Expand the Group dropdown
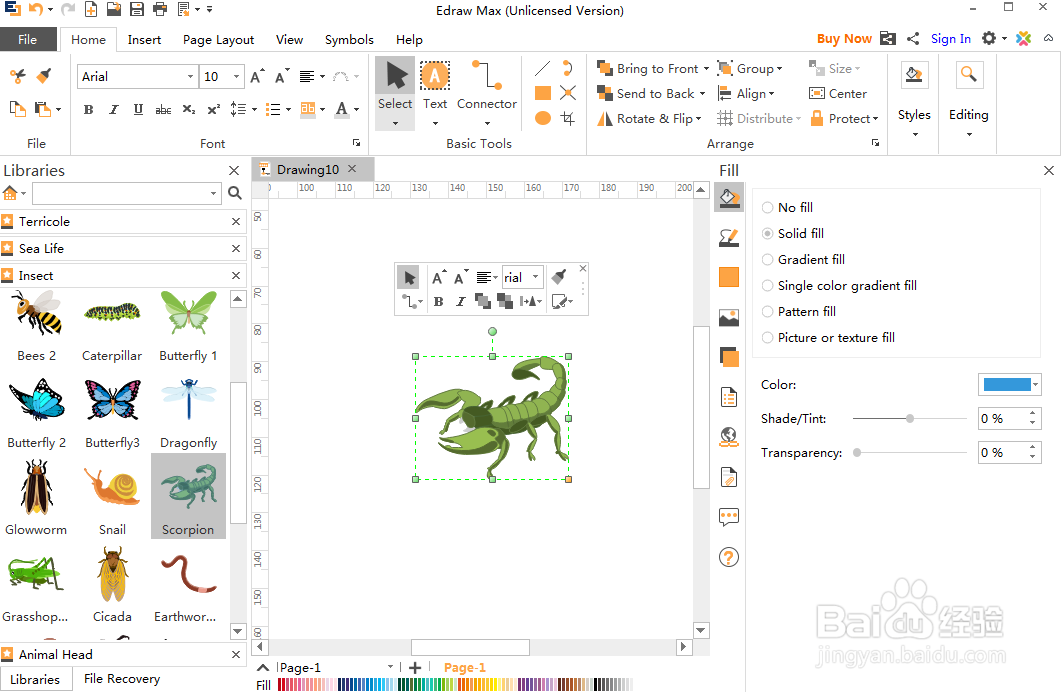This screenshot has width=1064, height=692. [780, 69]
